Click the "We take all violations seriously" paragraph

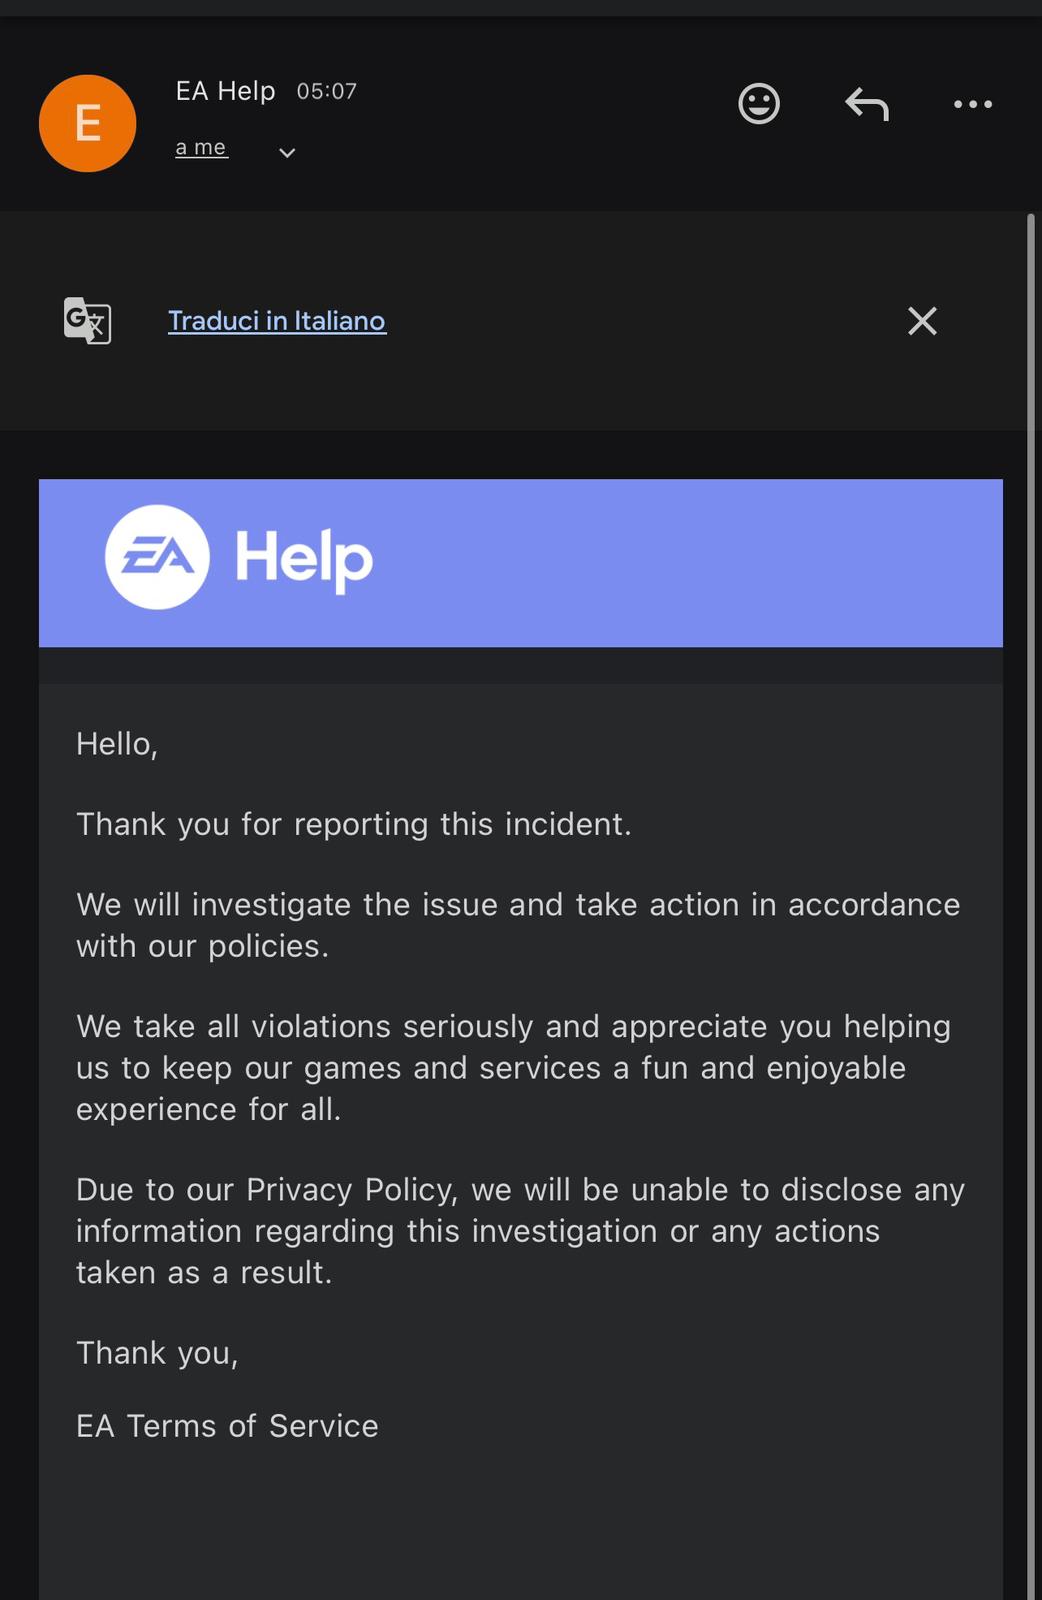click(513, 1068)
